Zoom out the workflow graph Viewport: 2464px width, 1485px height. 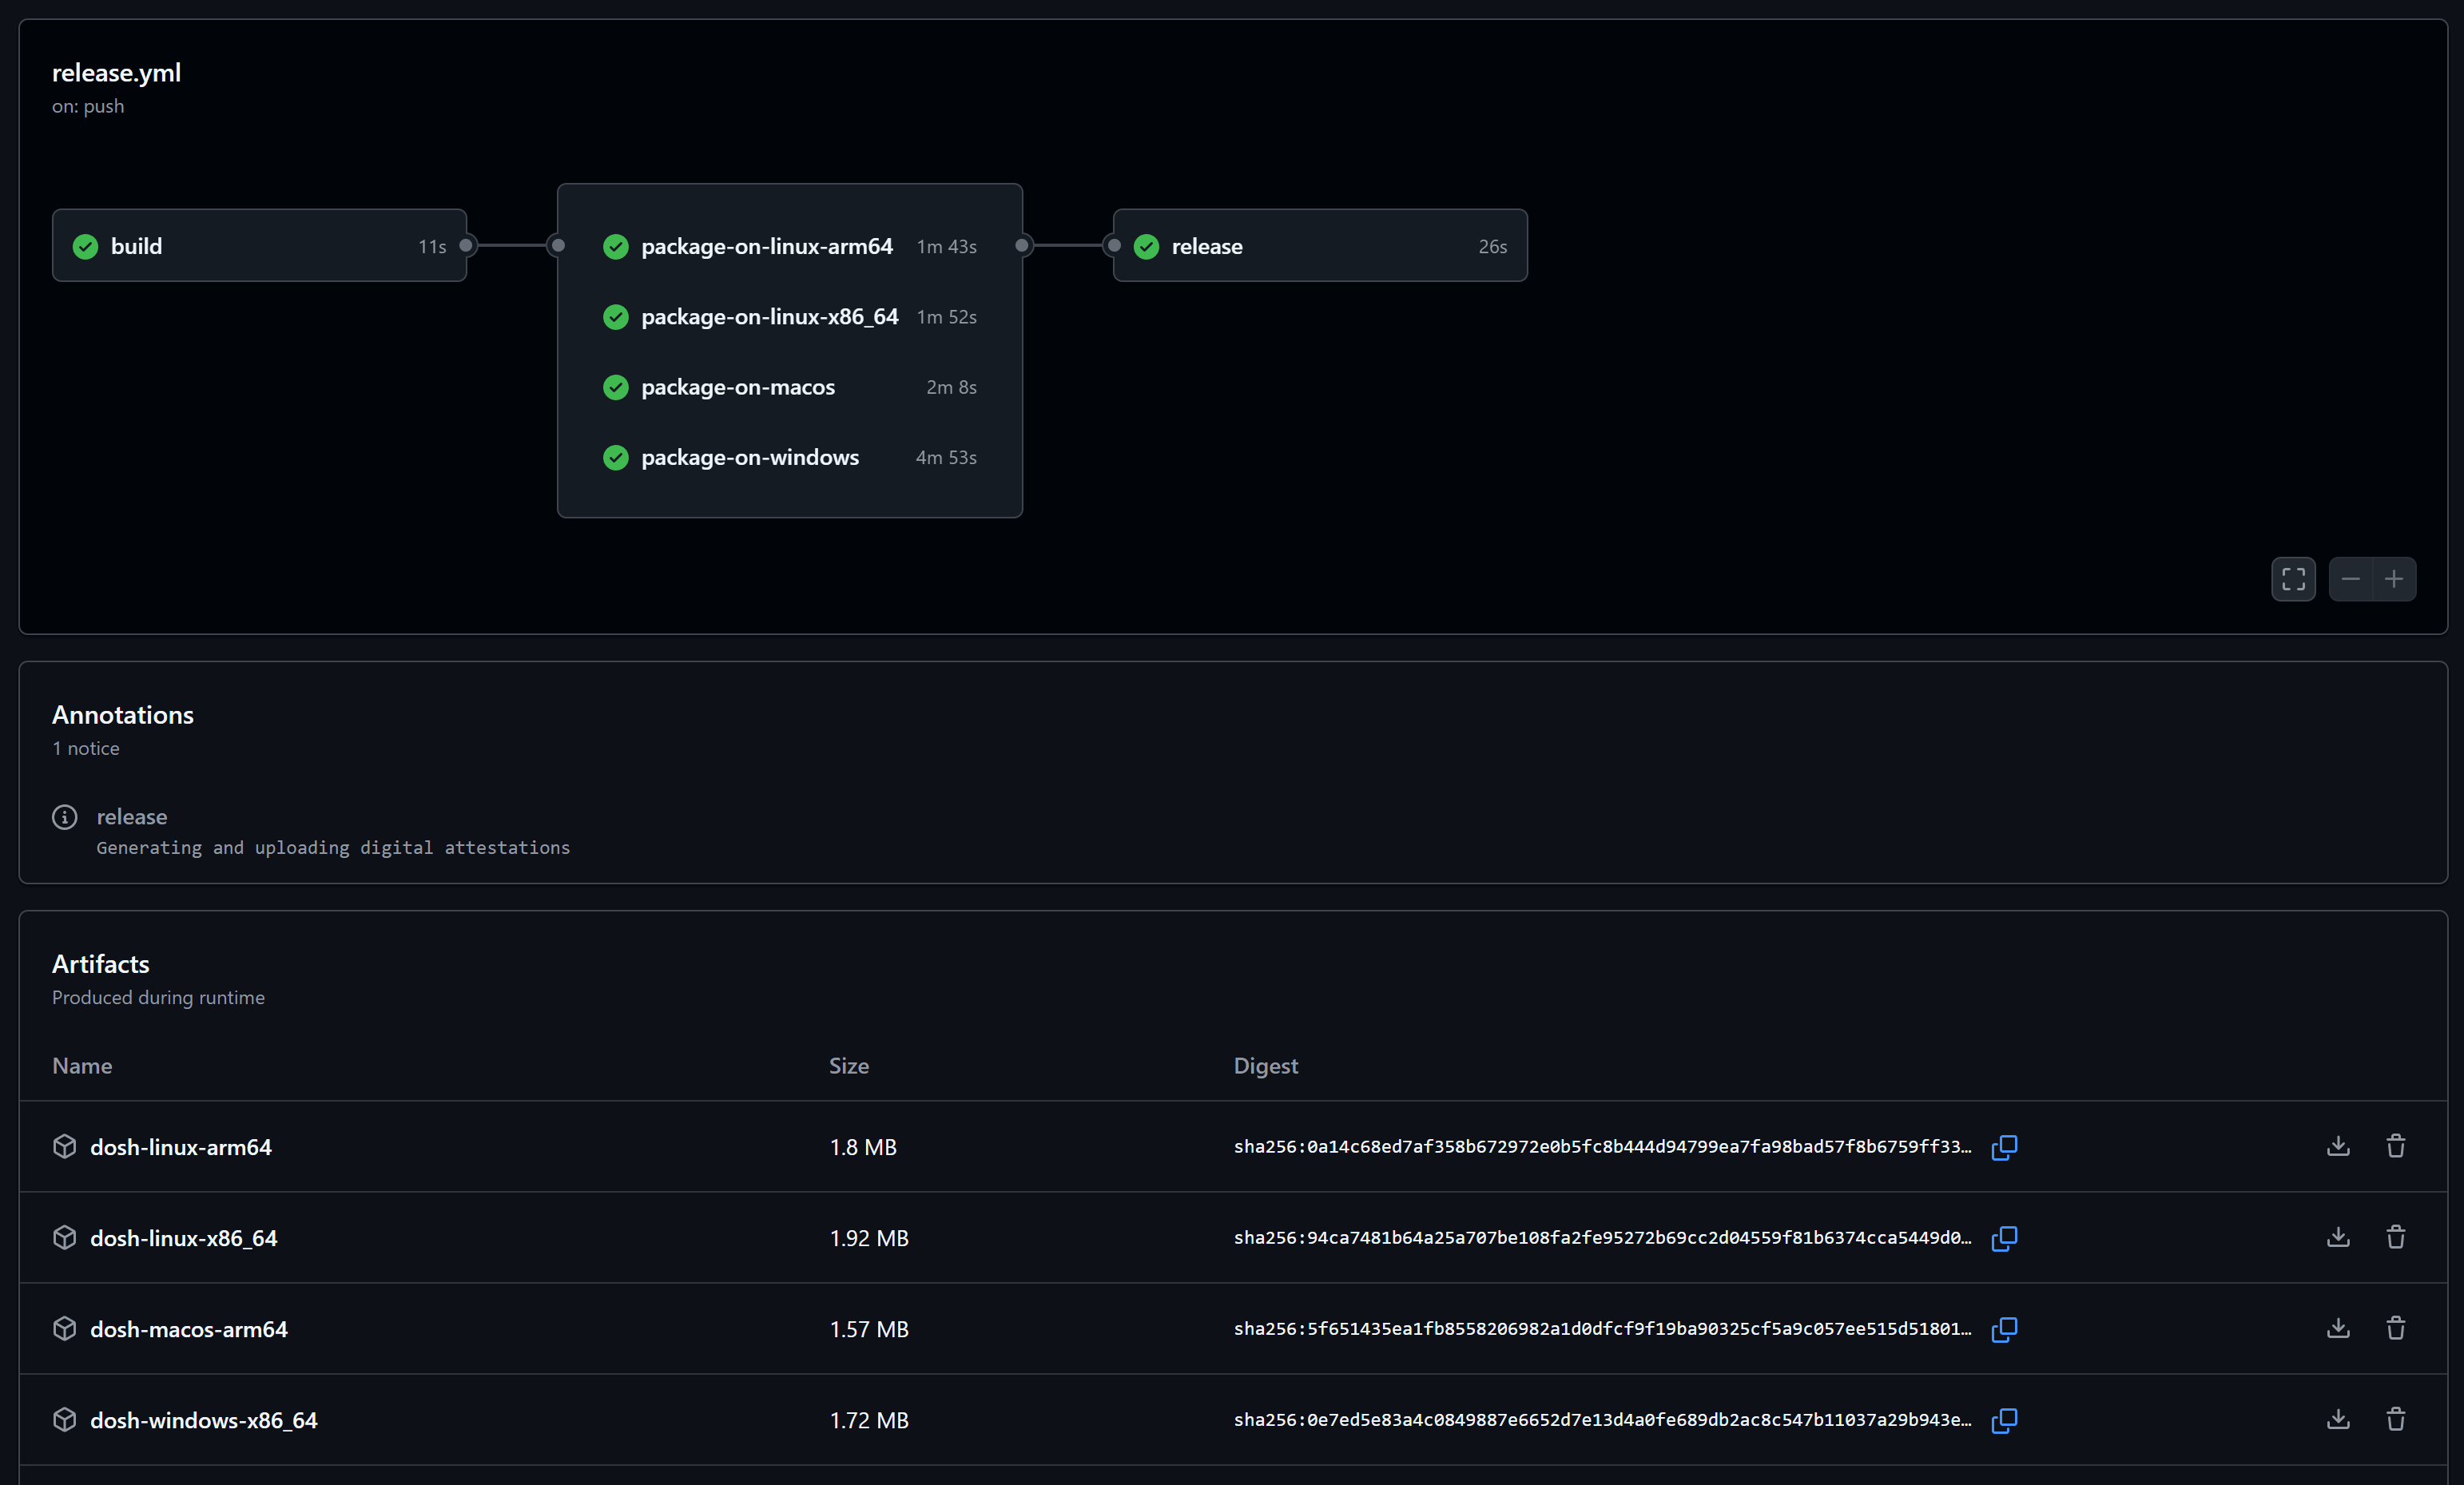tap(2351, 579)
